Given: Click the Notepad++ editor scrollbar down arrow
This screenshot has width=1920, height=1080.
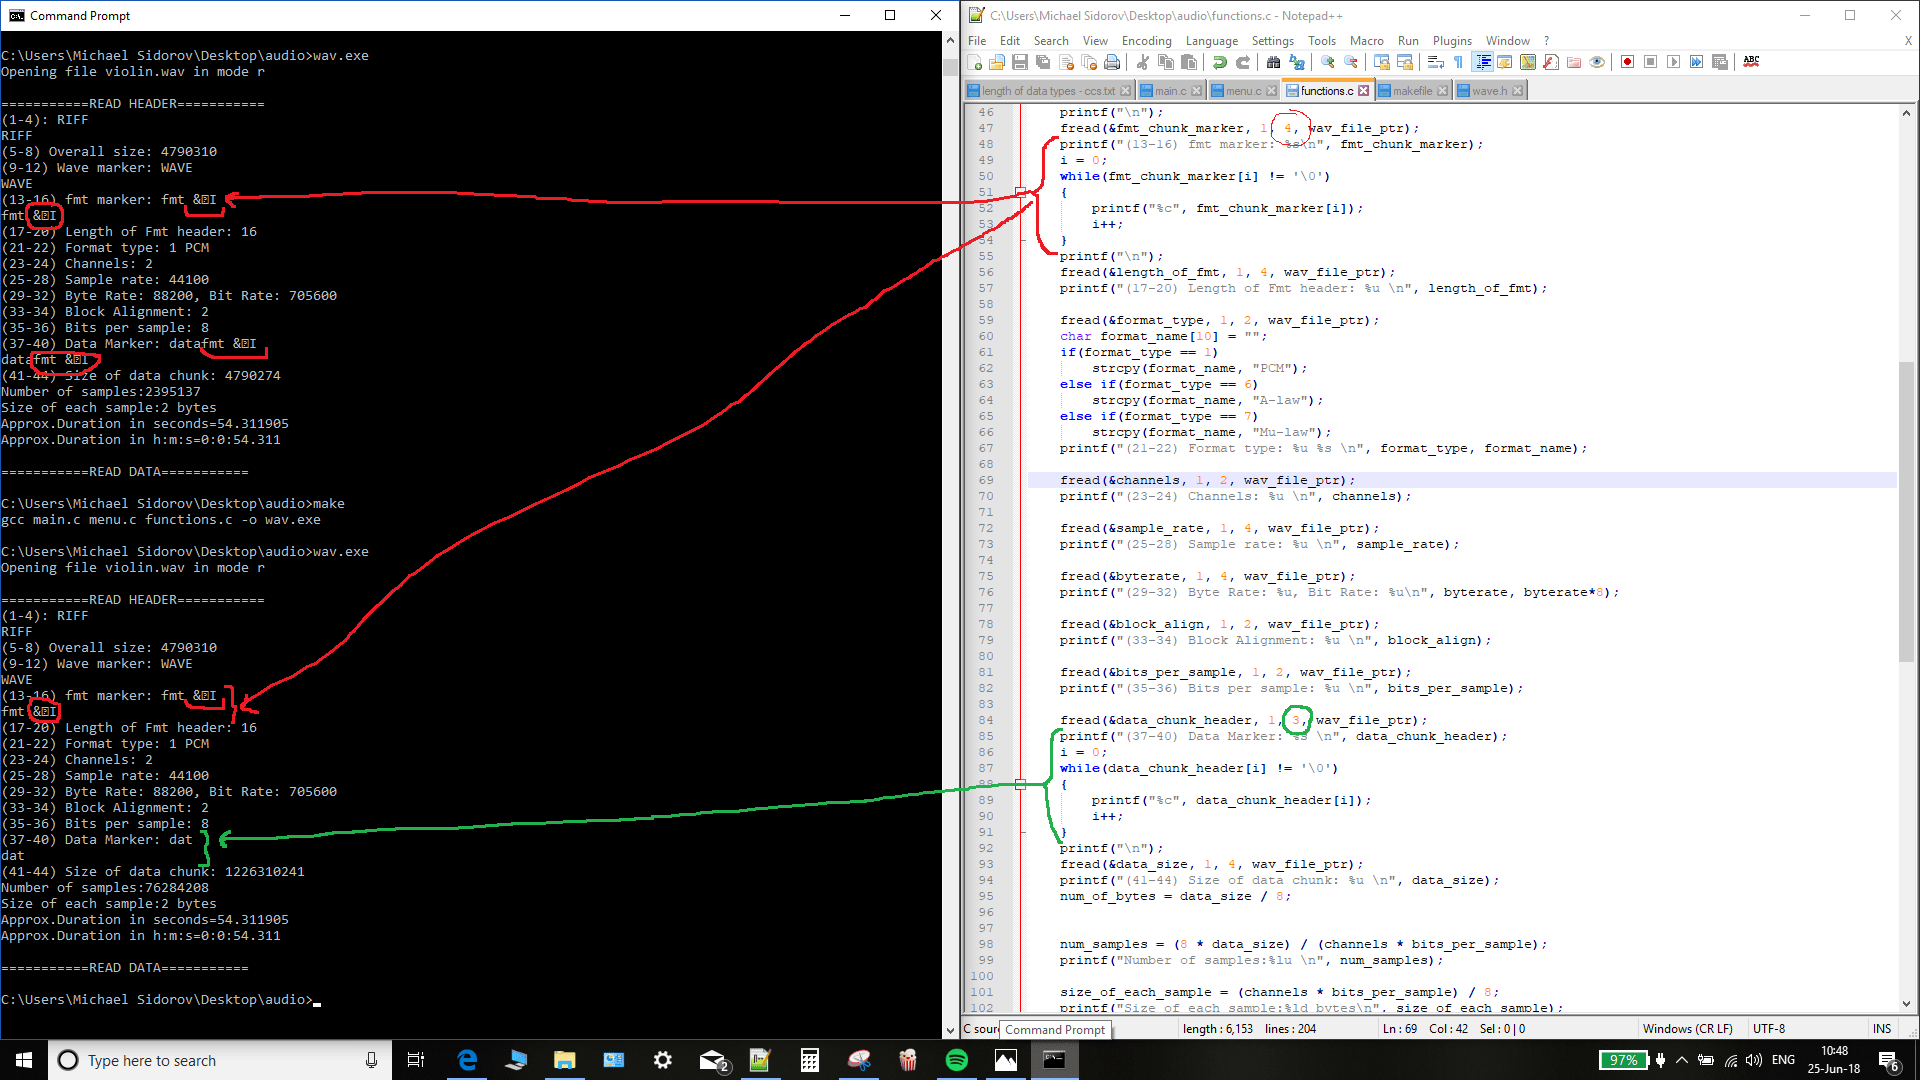Looking at the screenshot, I should point(1906,1003).
